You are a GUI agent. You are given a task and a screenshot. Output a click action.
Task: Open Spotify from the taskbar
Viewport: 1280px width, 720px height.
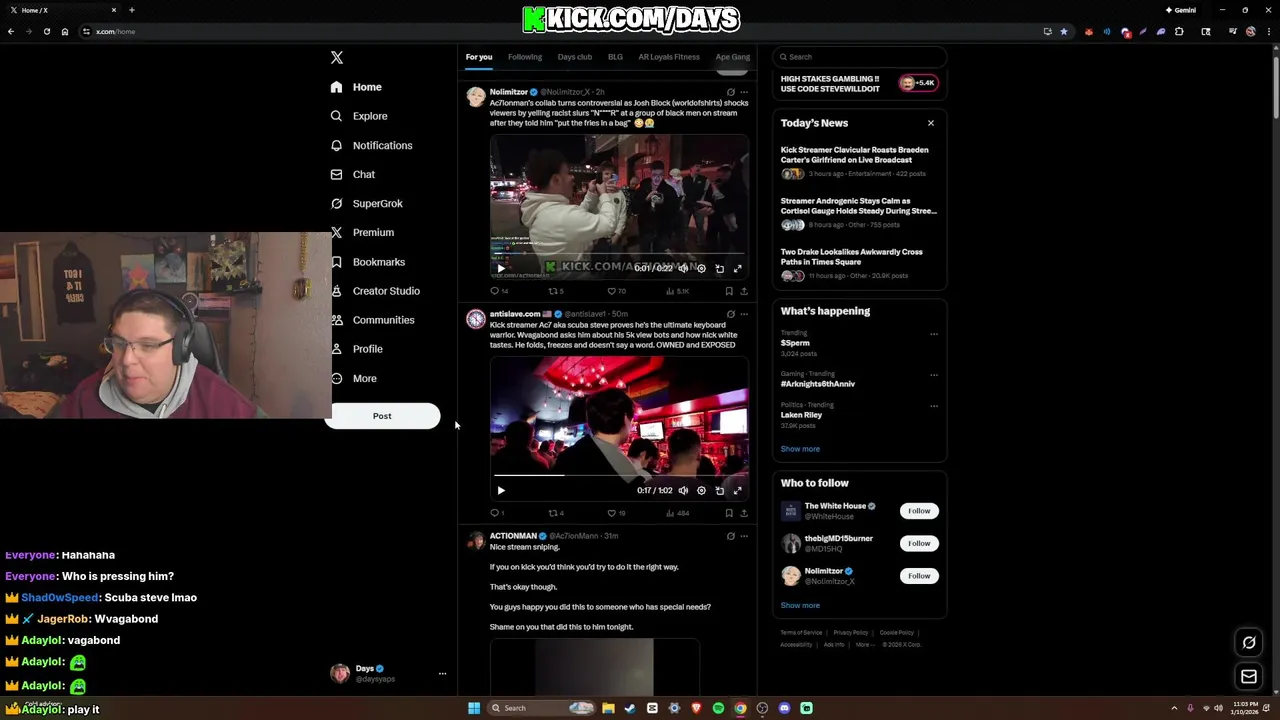718,708
